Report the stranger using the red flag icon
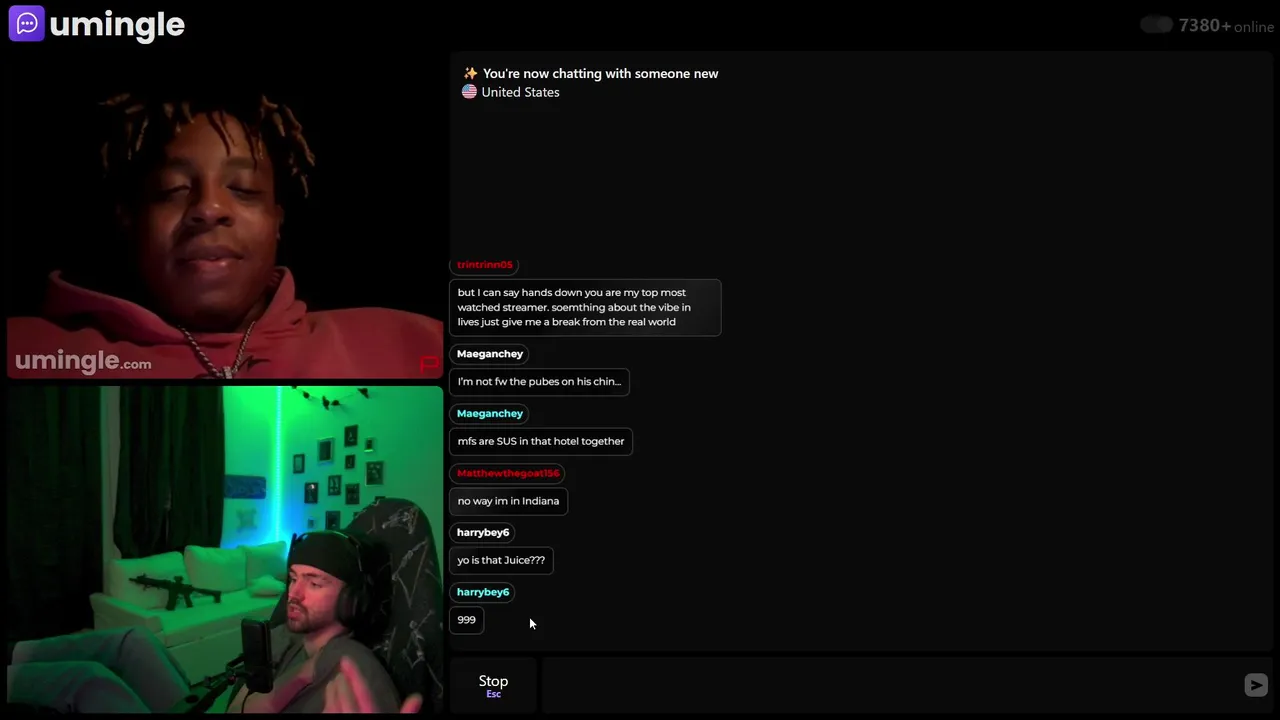This screenshot has width=1280, height=720. [429, 364]
